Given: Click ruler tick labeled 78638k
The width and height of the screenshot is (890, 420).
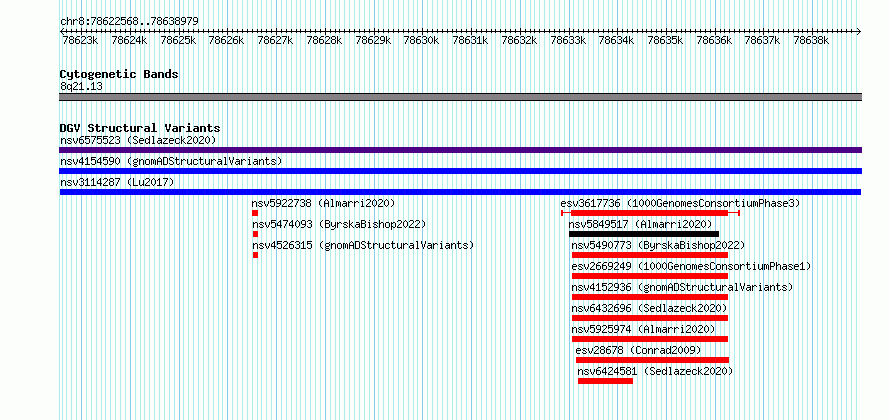Looking at the screenshot, I should pos(812,40).
